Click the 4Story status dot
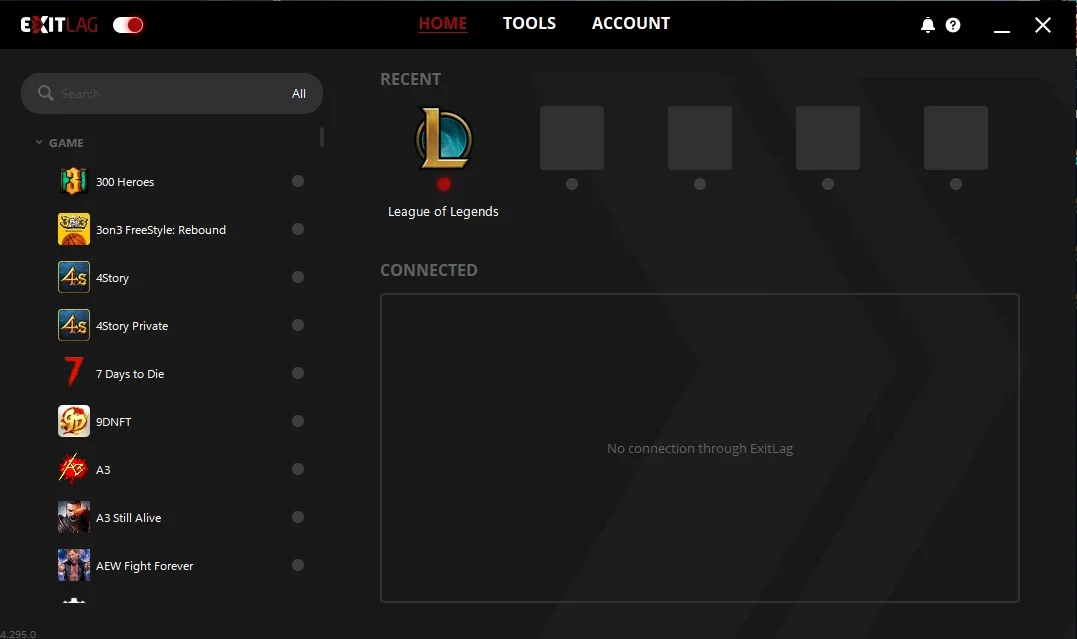The width and height of the screenshot is (1077, 639). point(298,277)
